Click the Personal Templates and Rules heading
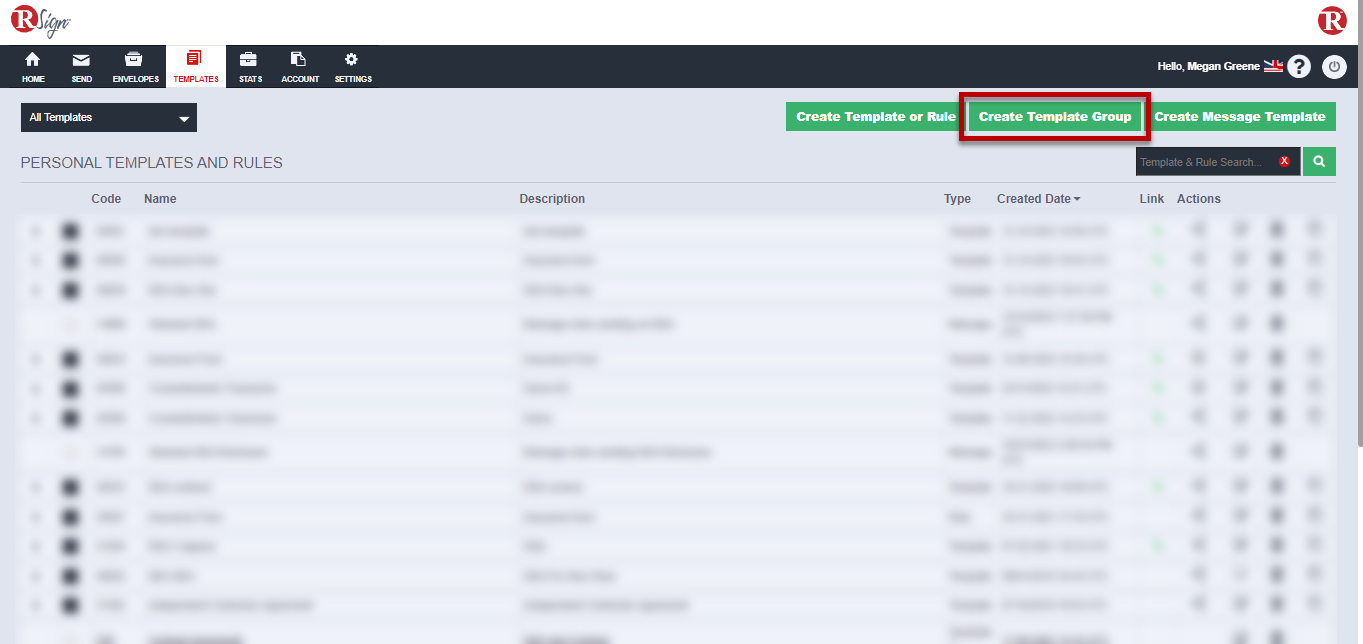 click(x=150, y=162)
